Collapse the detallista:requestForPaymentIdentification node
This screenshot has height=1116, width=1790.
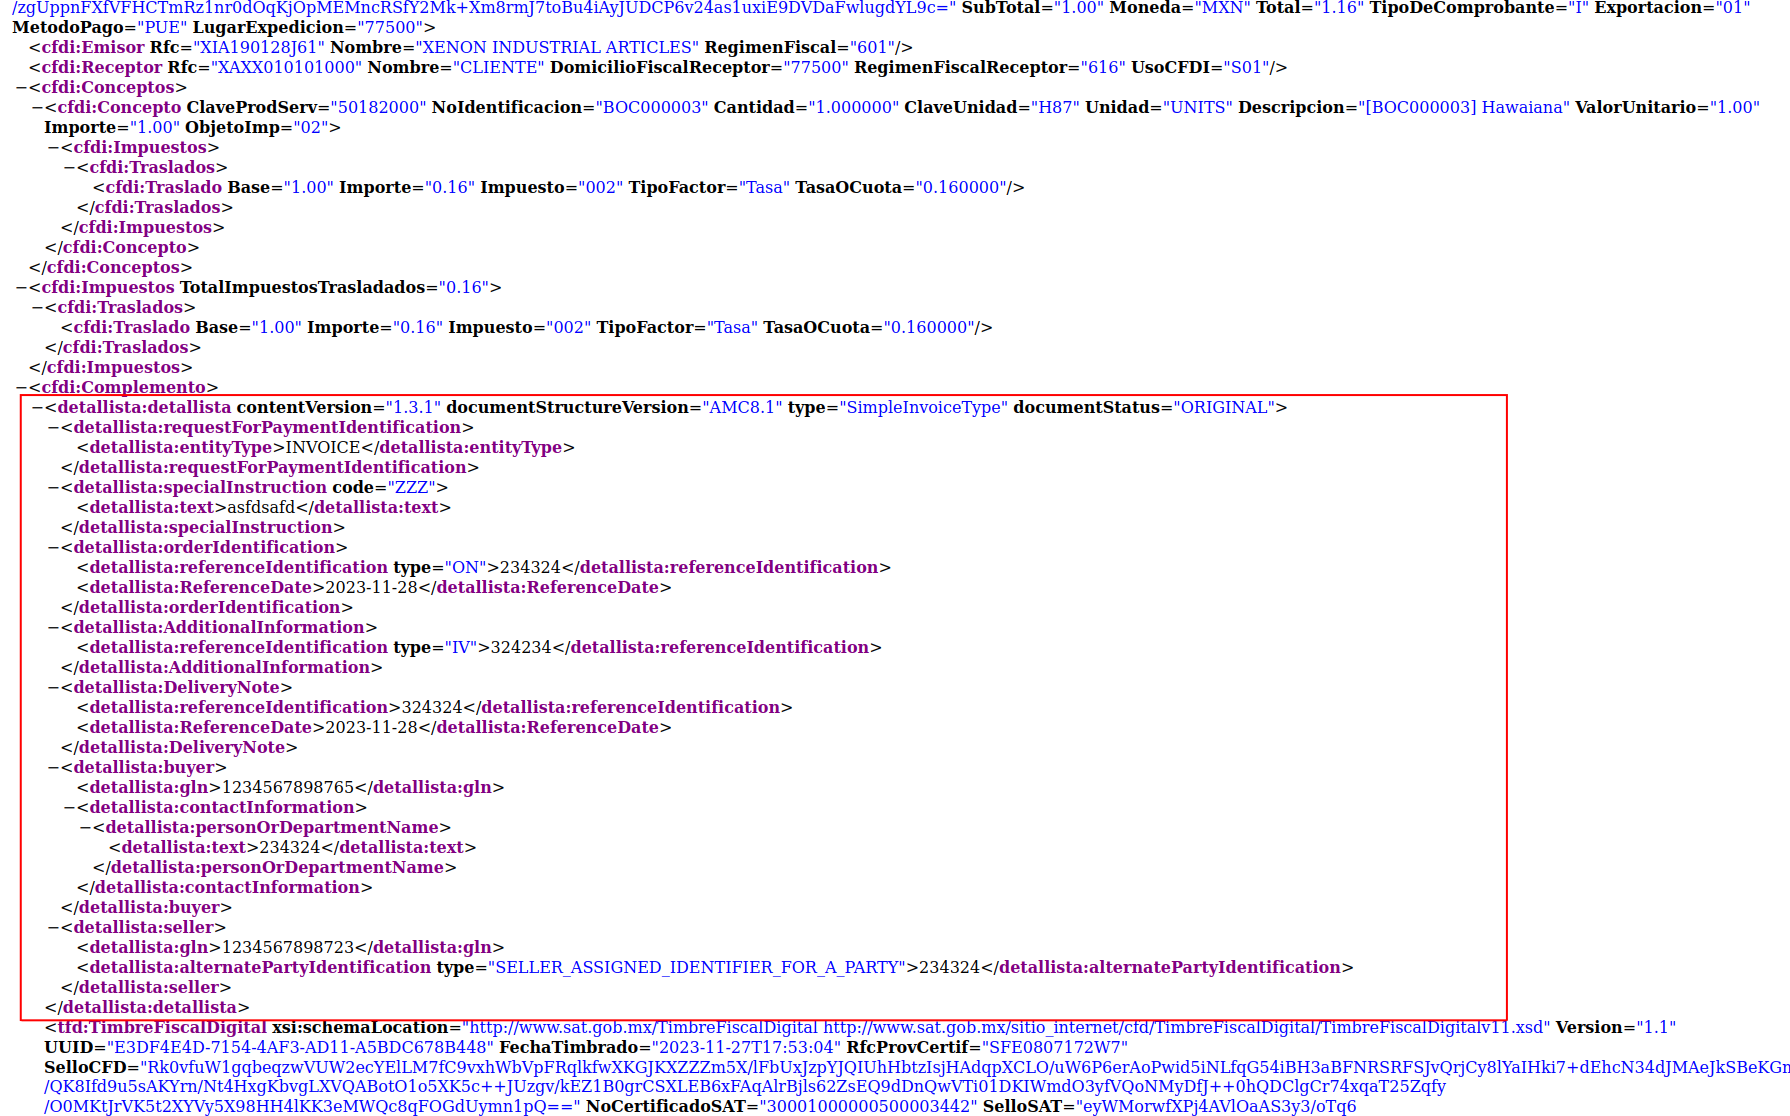tap(53, 428)
